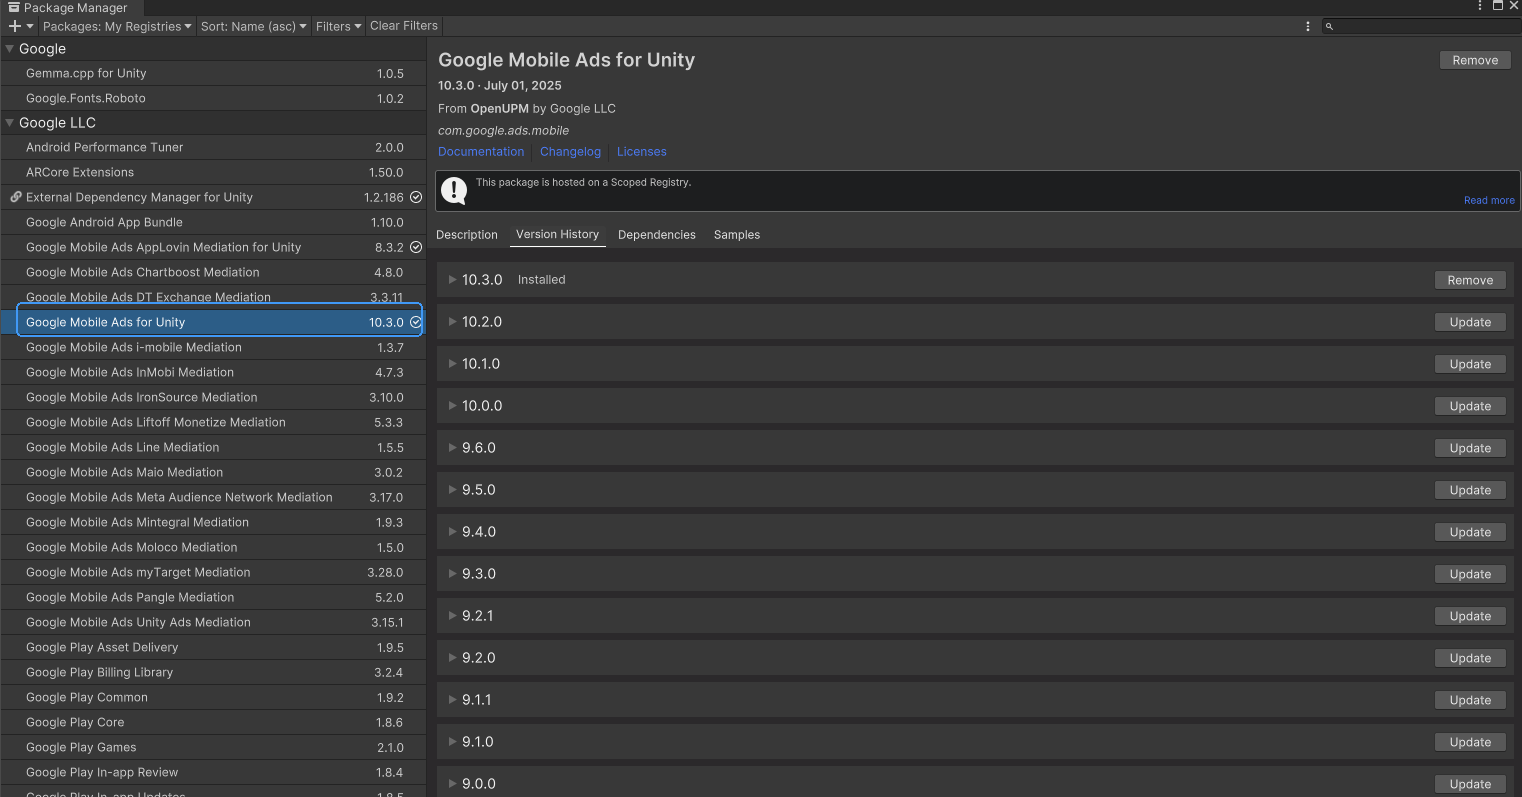Select Google Play Games package
Screen dimensions: 1522x797
213,747
